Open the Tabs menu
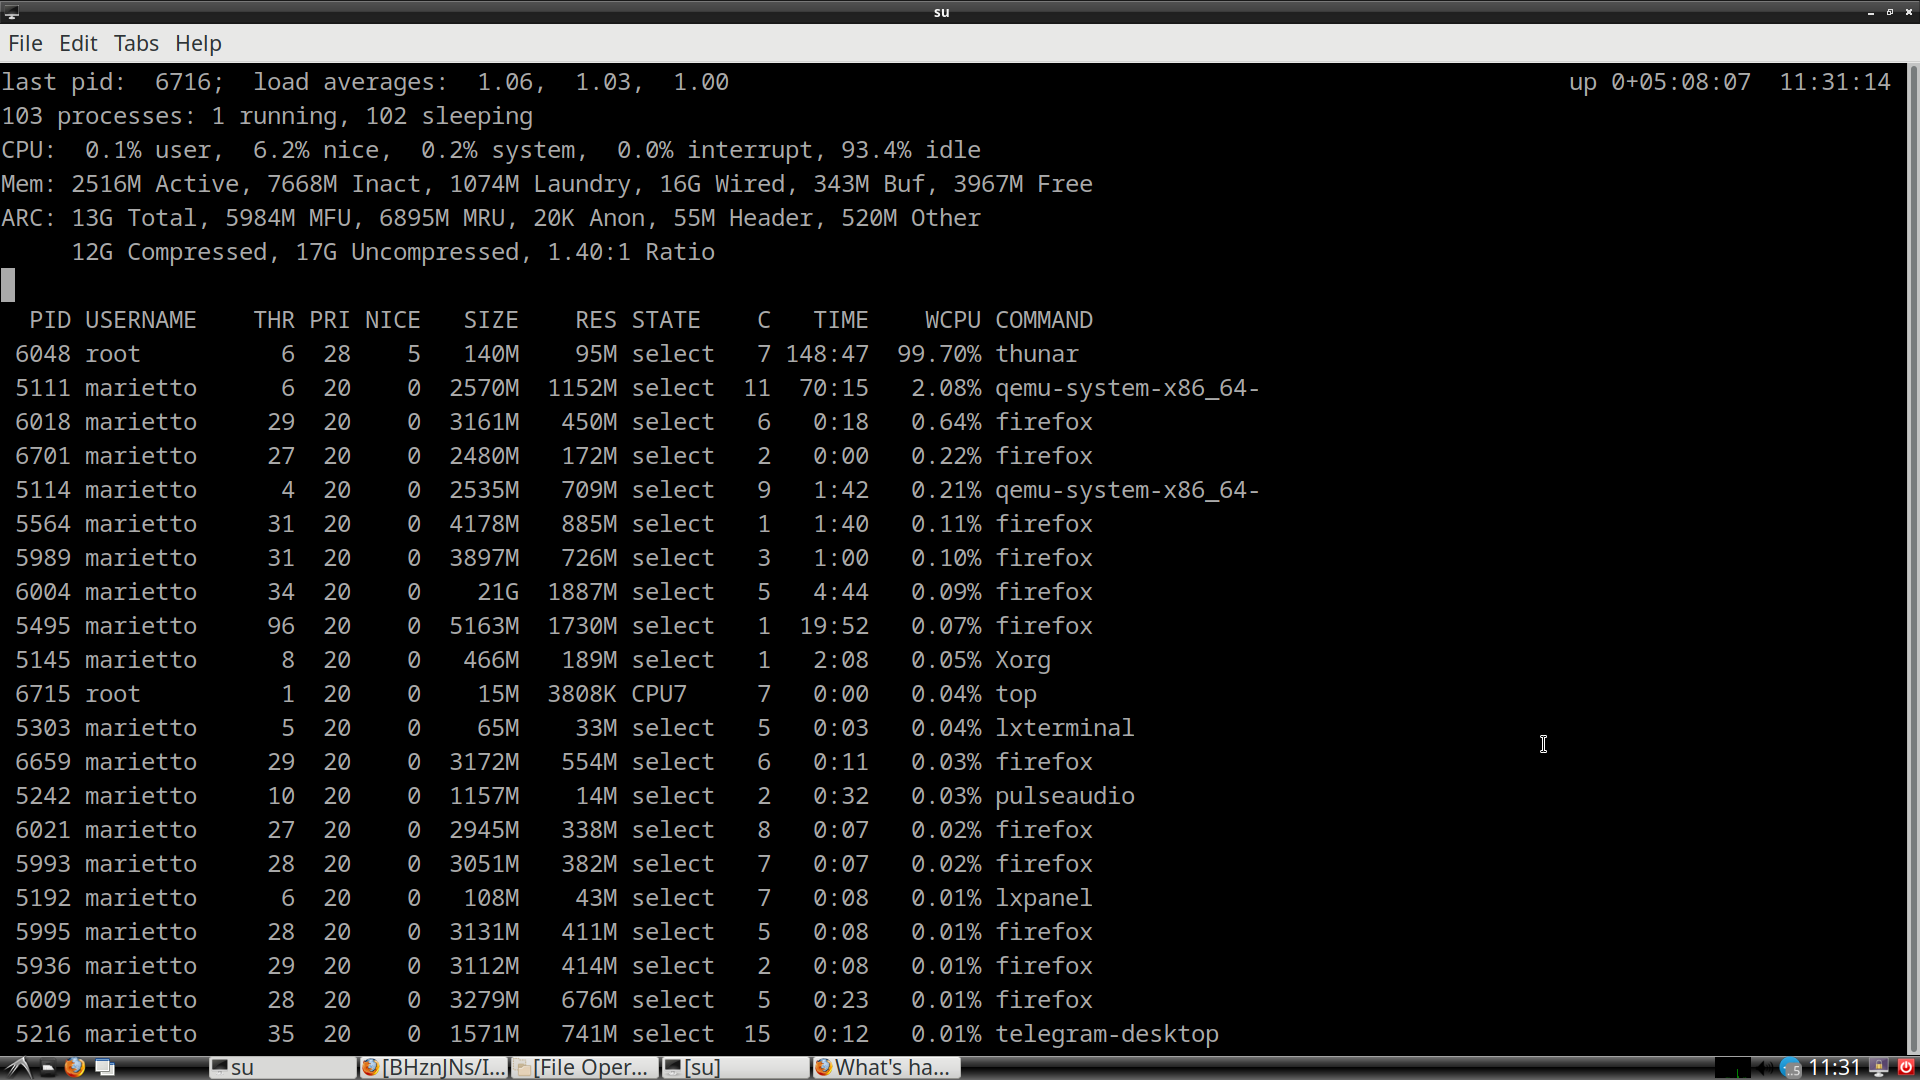 coord(136,43)
